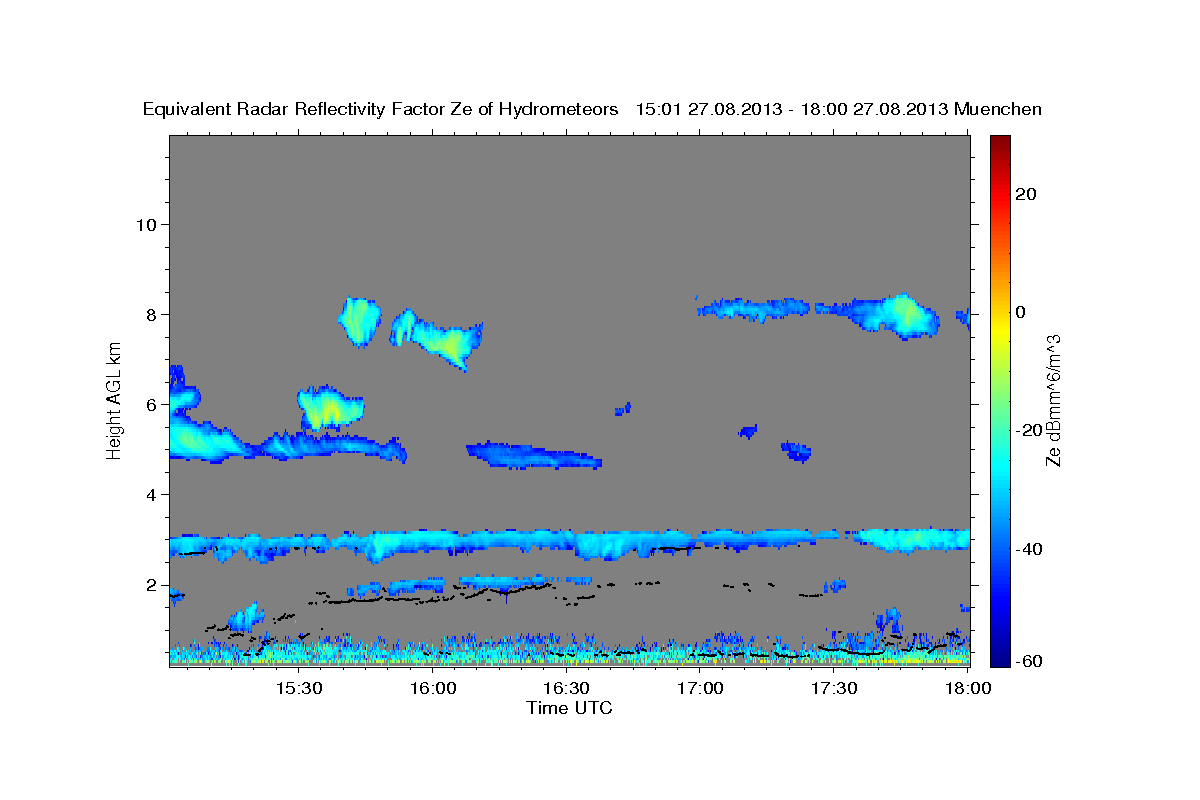Click the 17:00 time tick label
This screenshot has height=800, width=1200.
tap(700, 689)
